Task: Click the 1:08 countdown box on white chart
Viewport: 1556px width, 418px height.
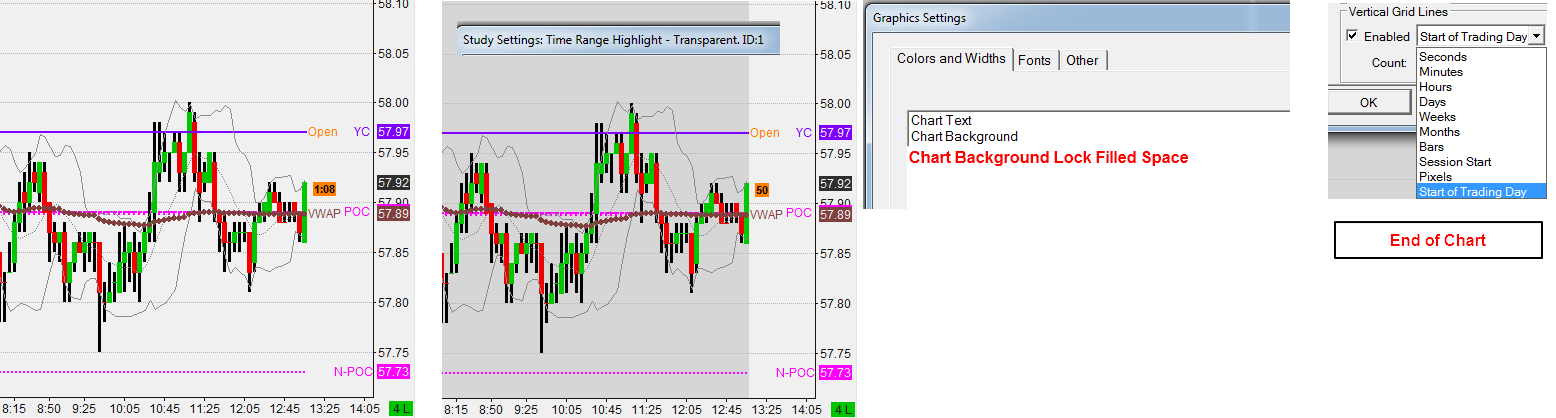Action: click(324, 188)
